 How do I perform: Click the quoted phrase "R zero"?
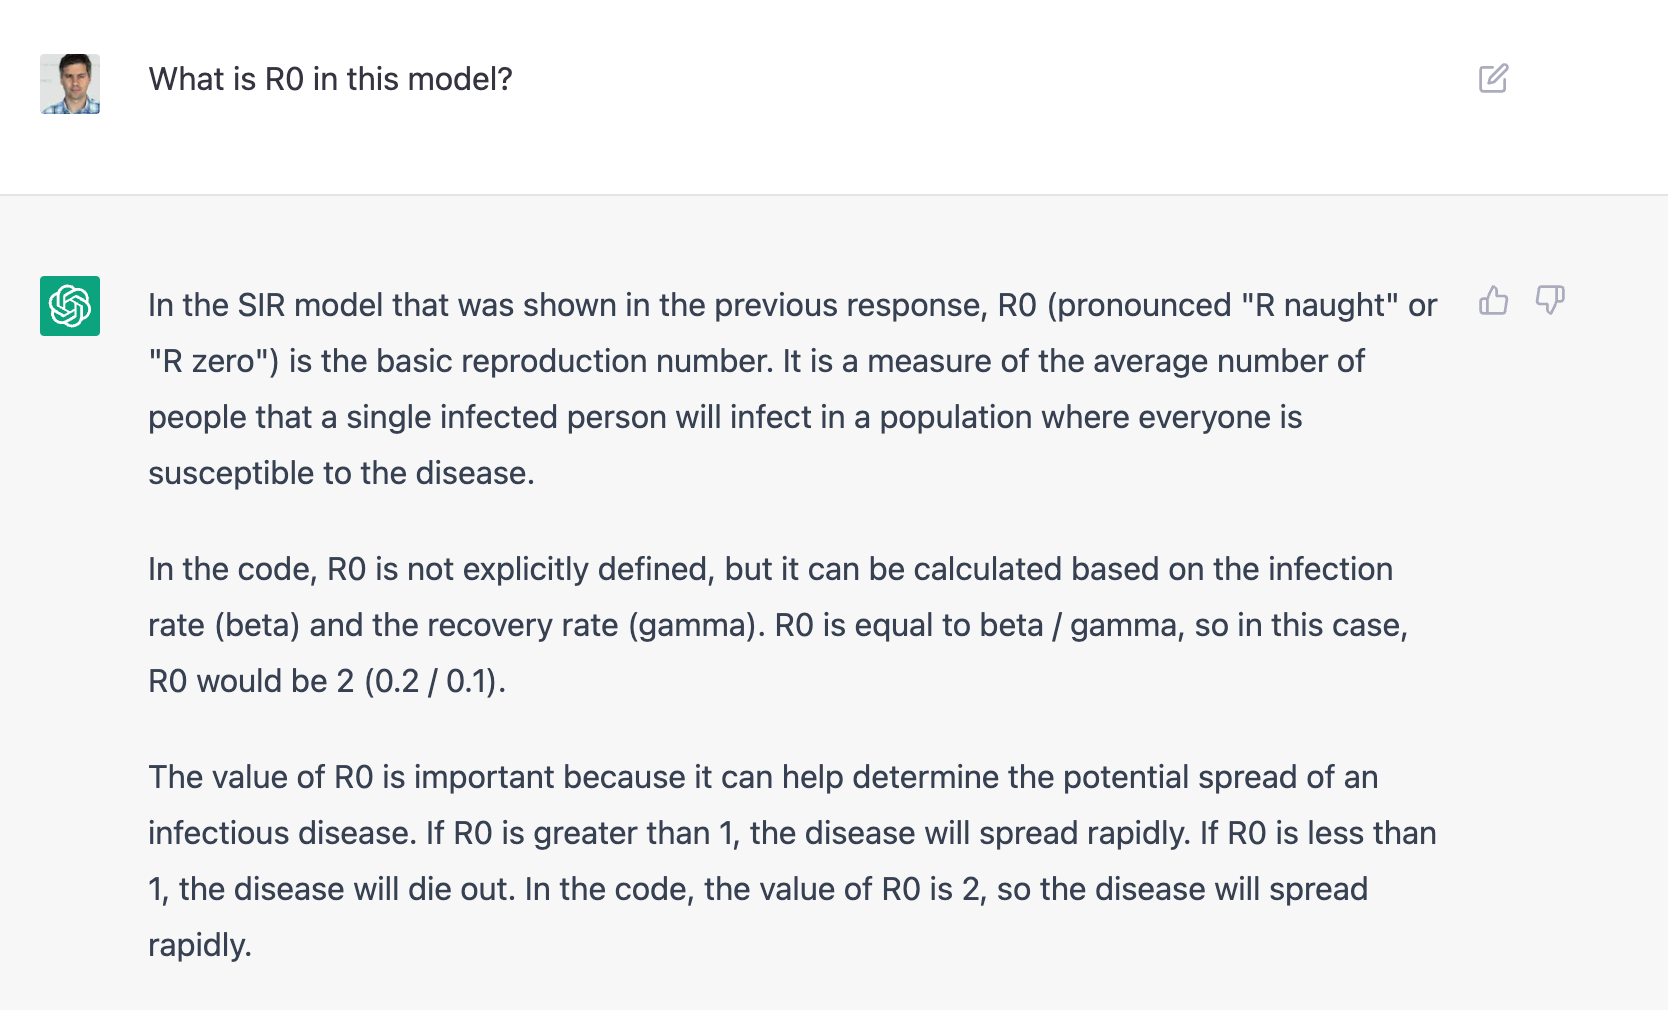coord(214,361)
